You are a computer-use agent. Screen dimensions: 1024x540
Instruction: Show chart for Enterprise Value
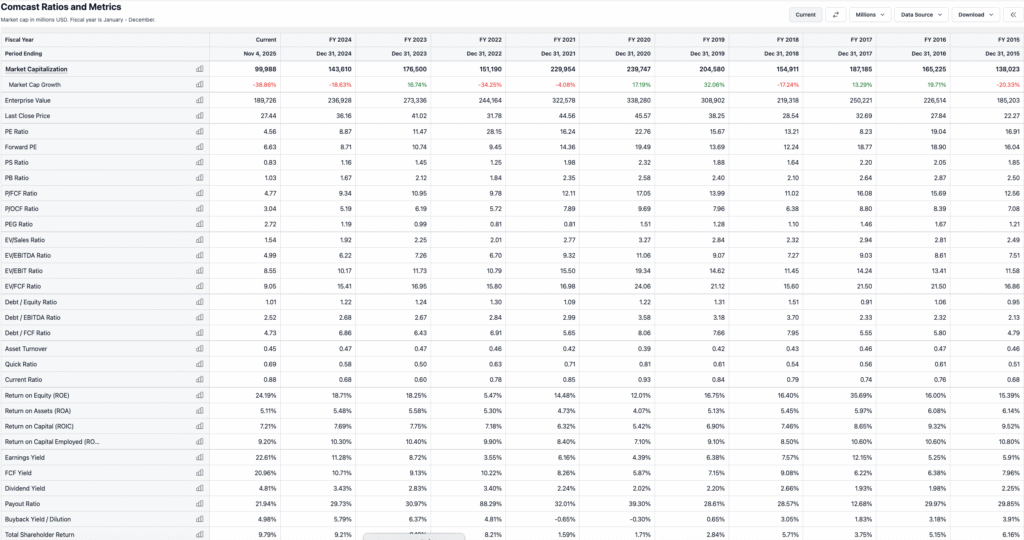point(200,100)
